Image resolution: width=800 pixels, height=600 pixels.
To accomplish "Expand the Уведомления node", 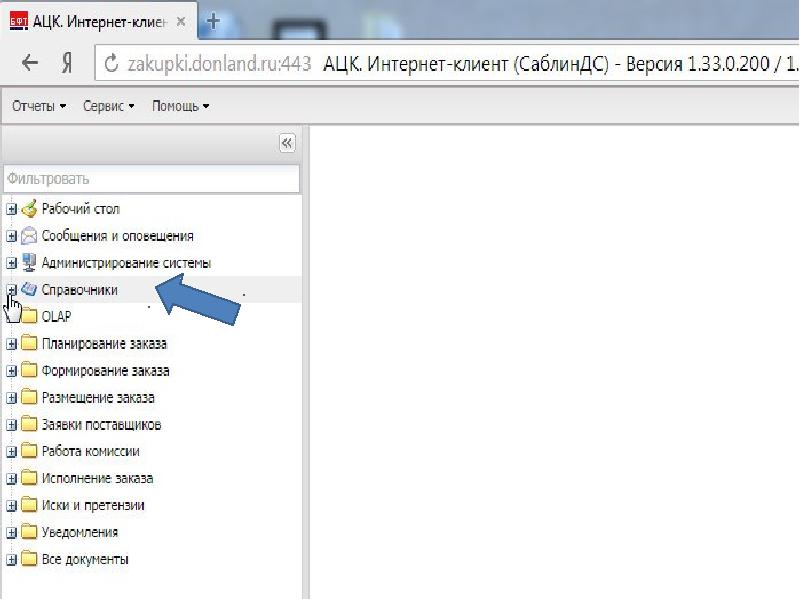I will pyautogui.click(x=11, y=533).
